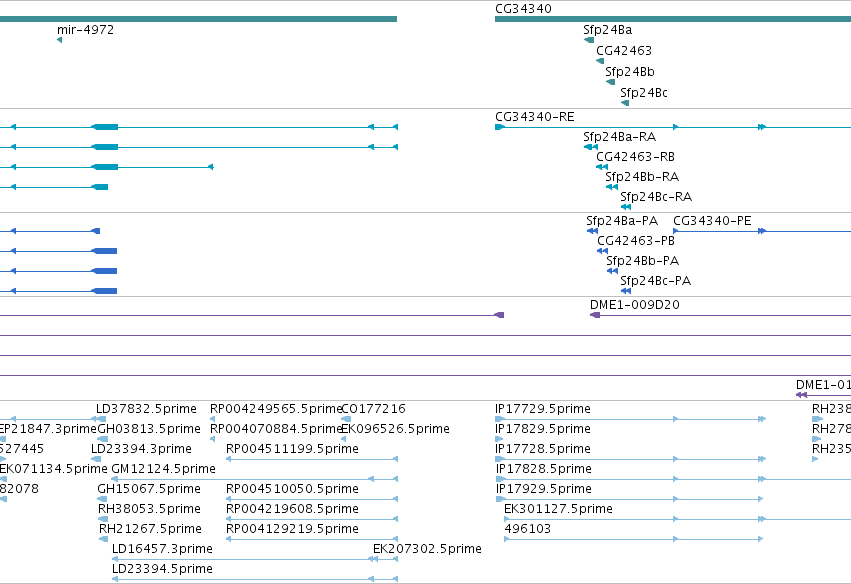Click the mir-4972 gene feature label
This screenshot has height=584, width=851.
[x=86, y=30]
